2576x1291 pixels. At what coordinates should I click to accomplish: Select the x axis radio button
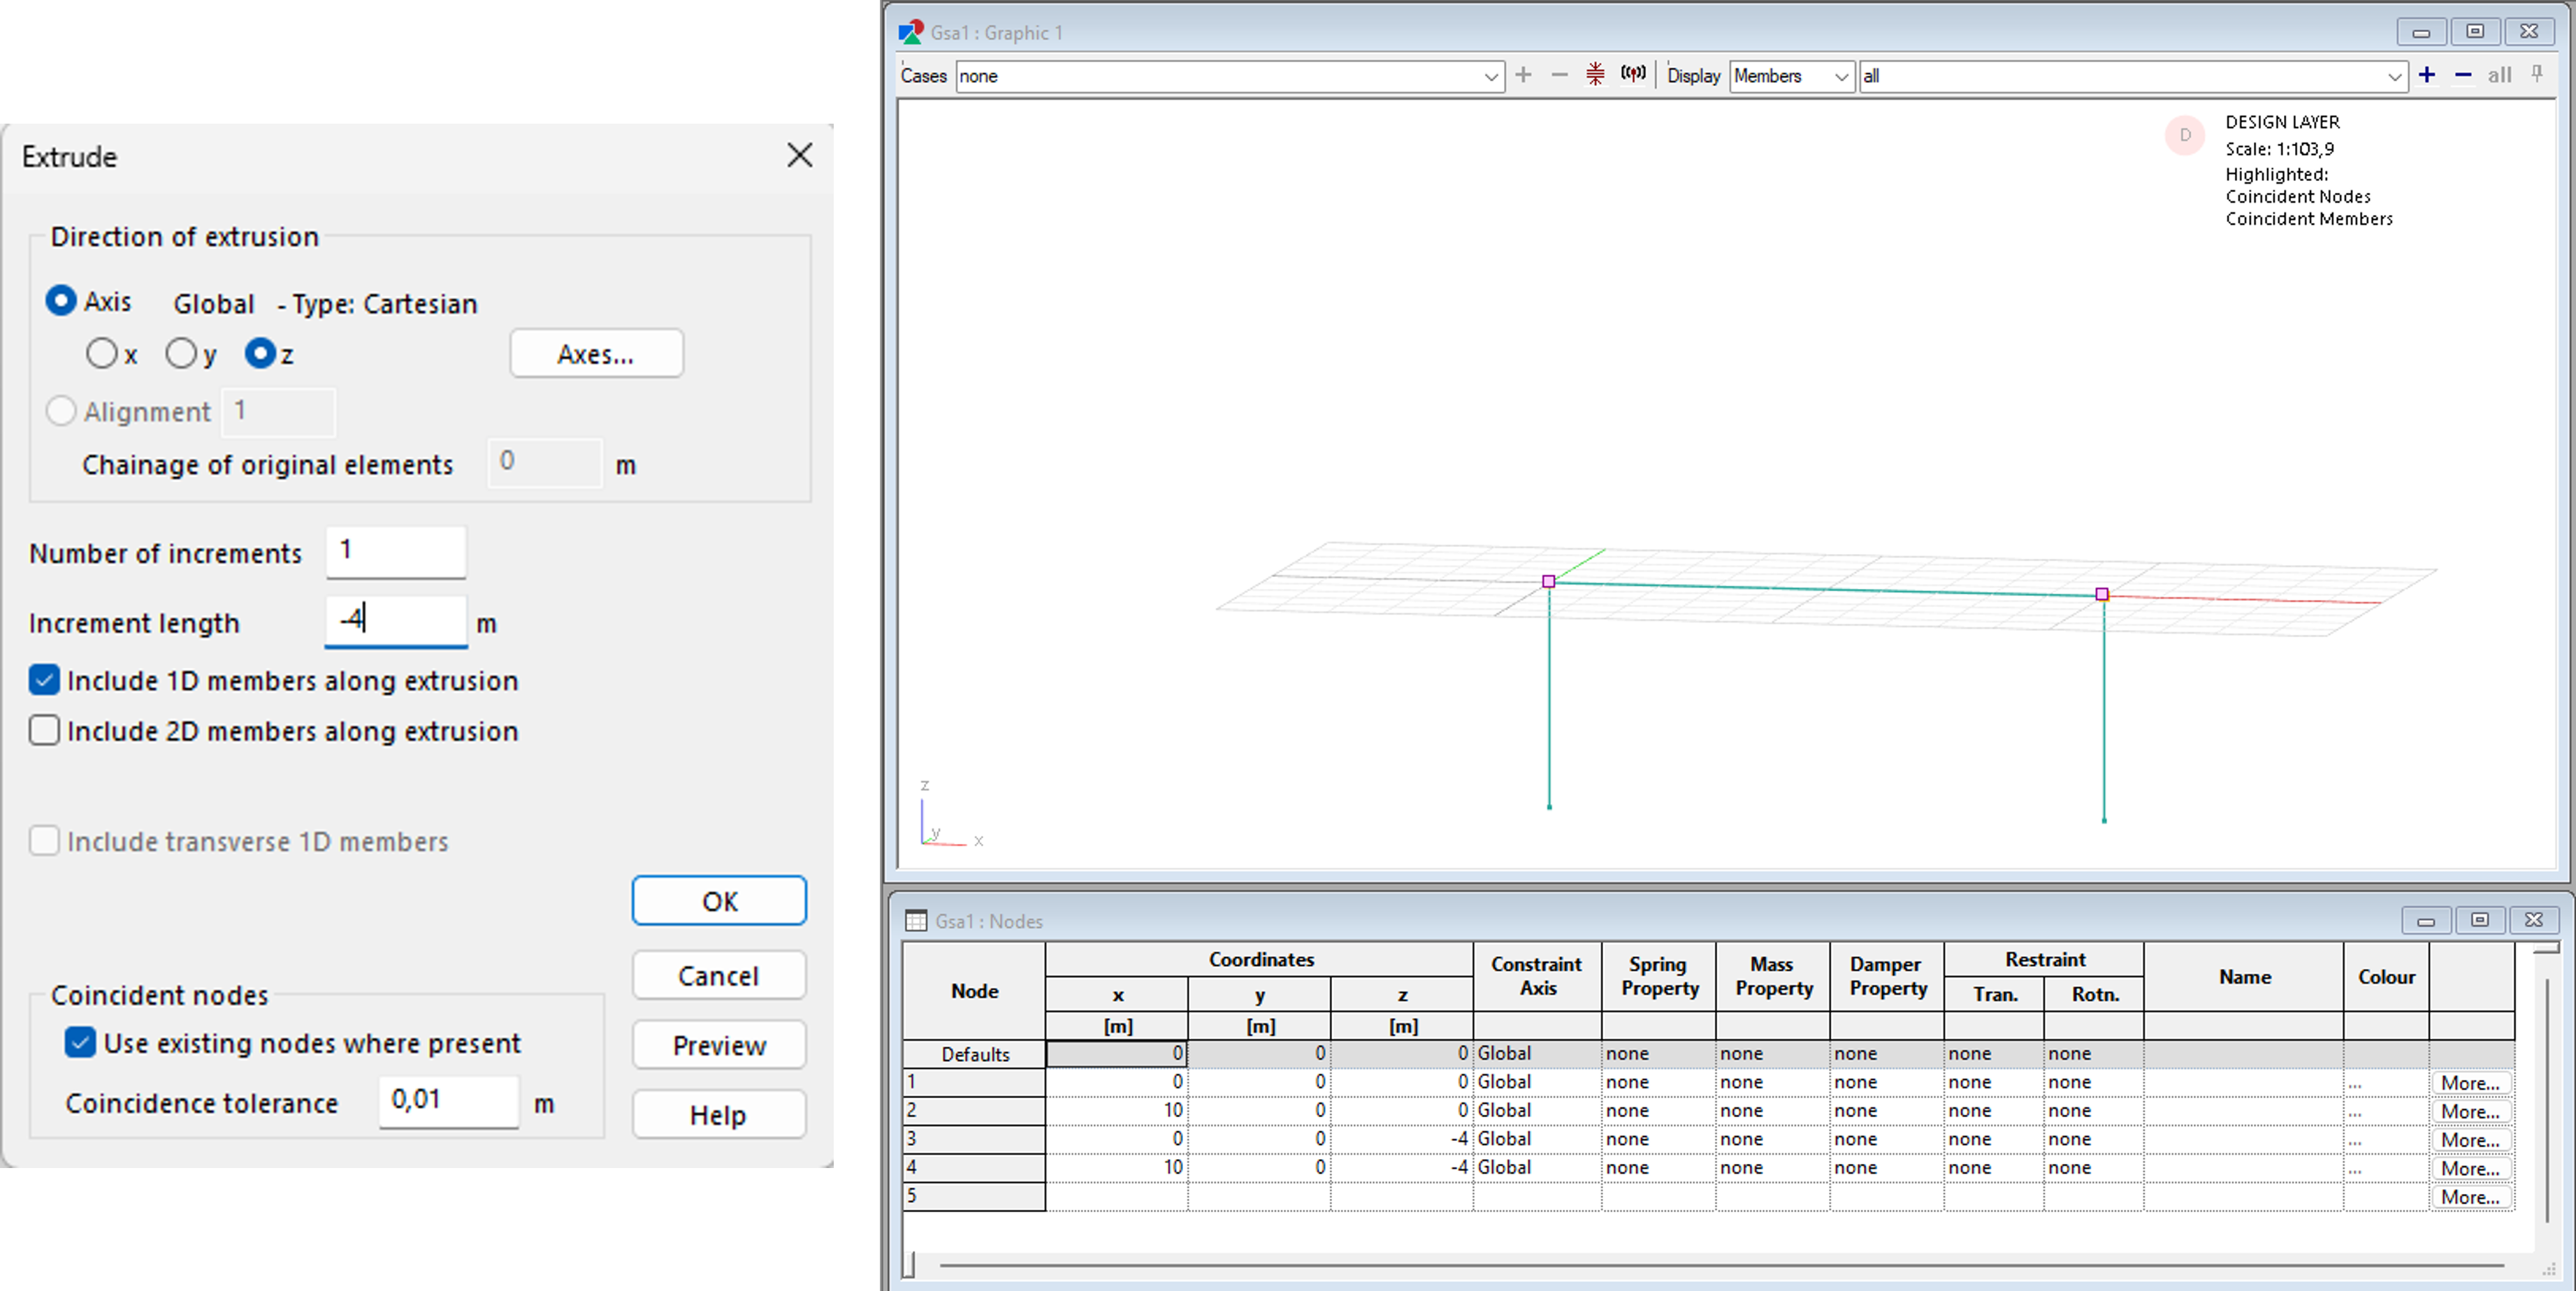101,353
